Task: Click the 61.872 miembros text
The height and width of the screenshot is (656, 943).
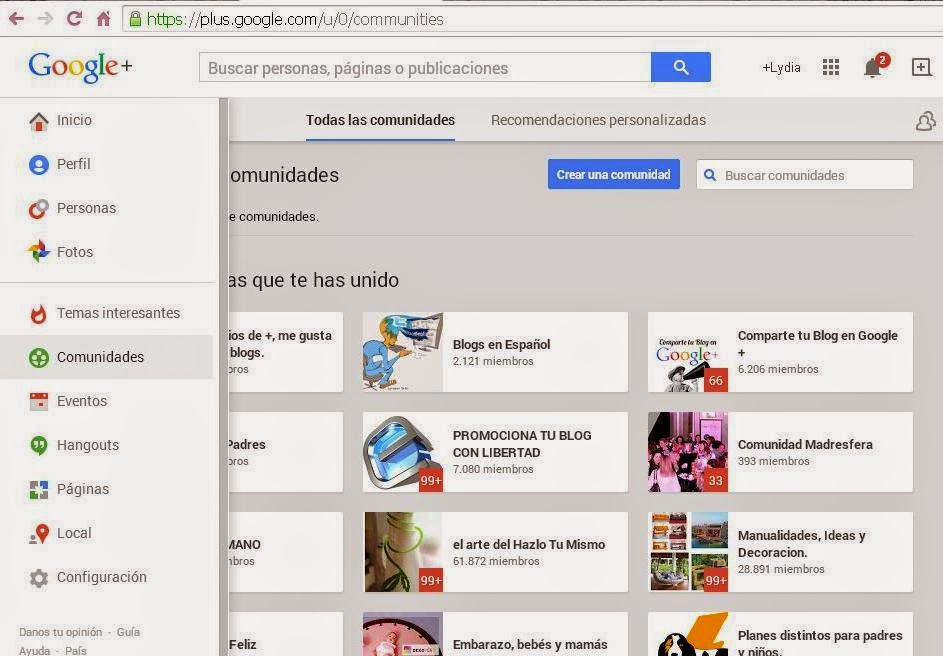Action: [496, 561]
